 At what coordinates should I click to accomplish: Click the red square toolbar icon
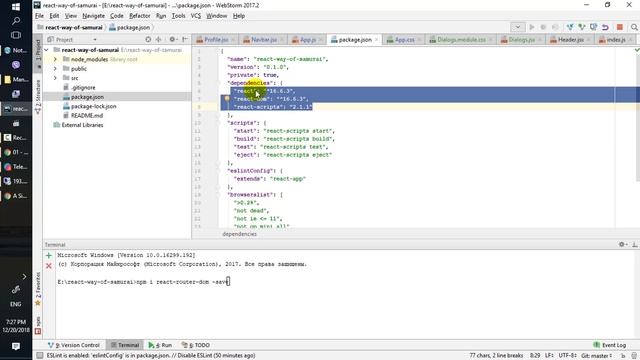[620, 27]
